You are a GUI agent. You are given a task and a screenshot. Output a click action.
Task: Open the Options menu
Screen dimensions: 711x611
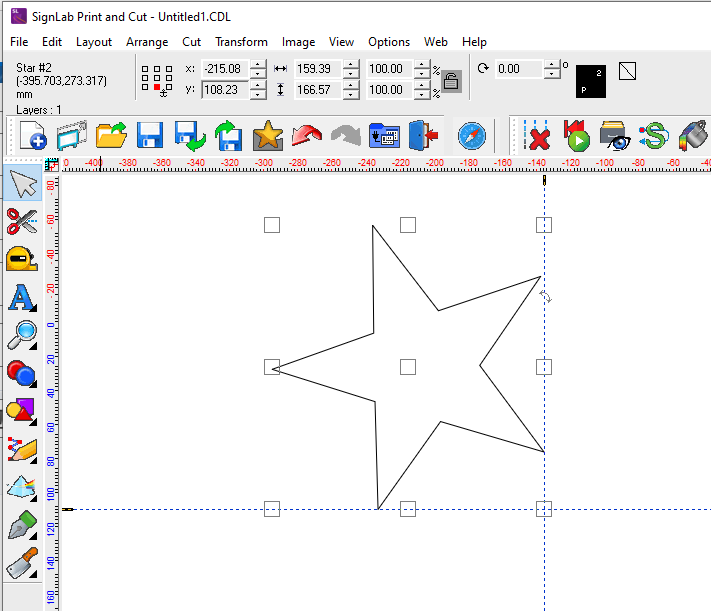coord(389,42)
